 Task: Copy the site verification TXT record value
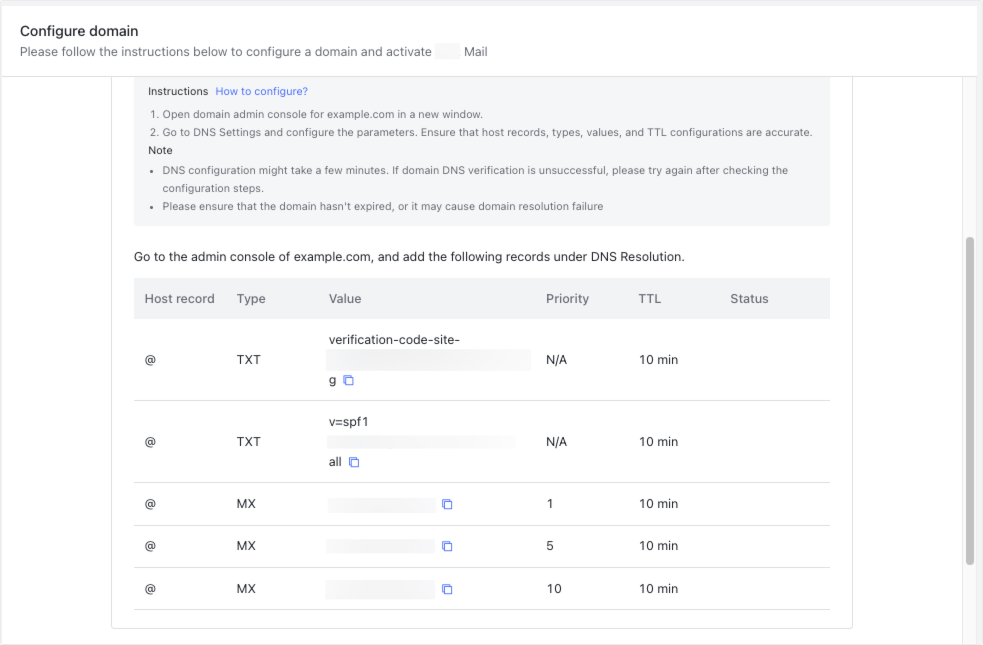tap(347, 379)
